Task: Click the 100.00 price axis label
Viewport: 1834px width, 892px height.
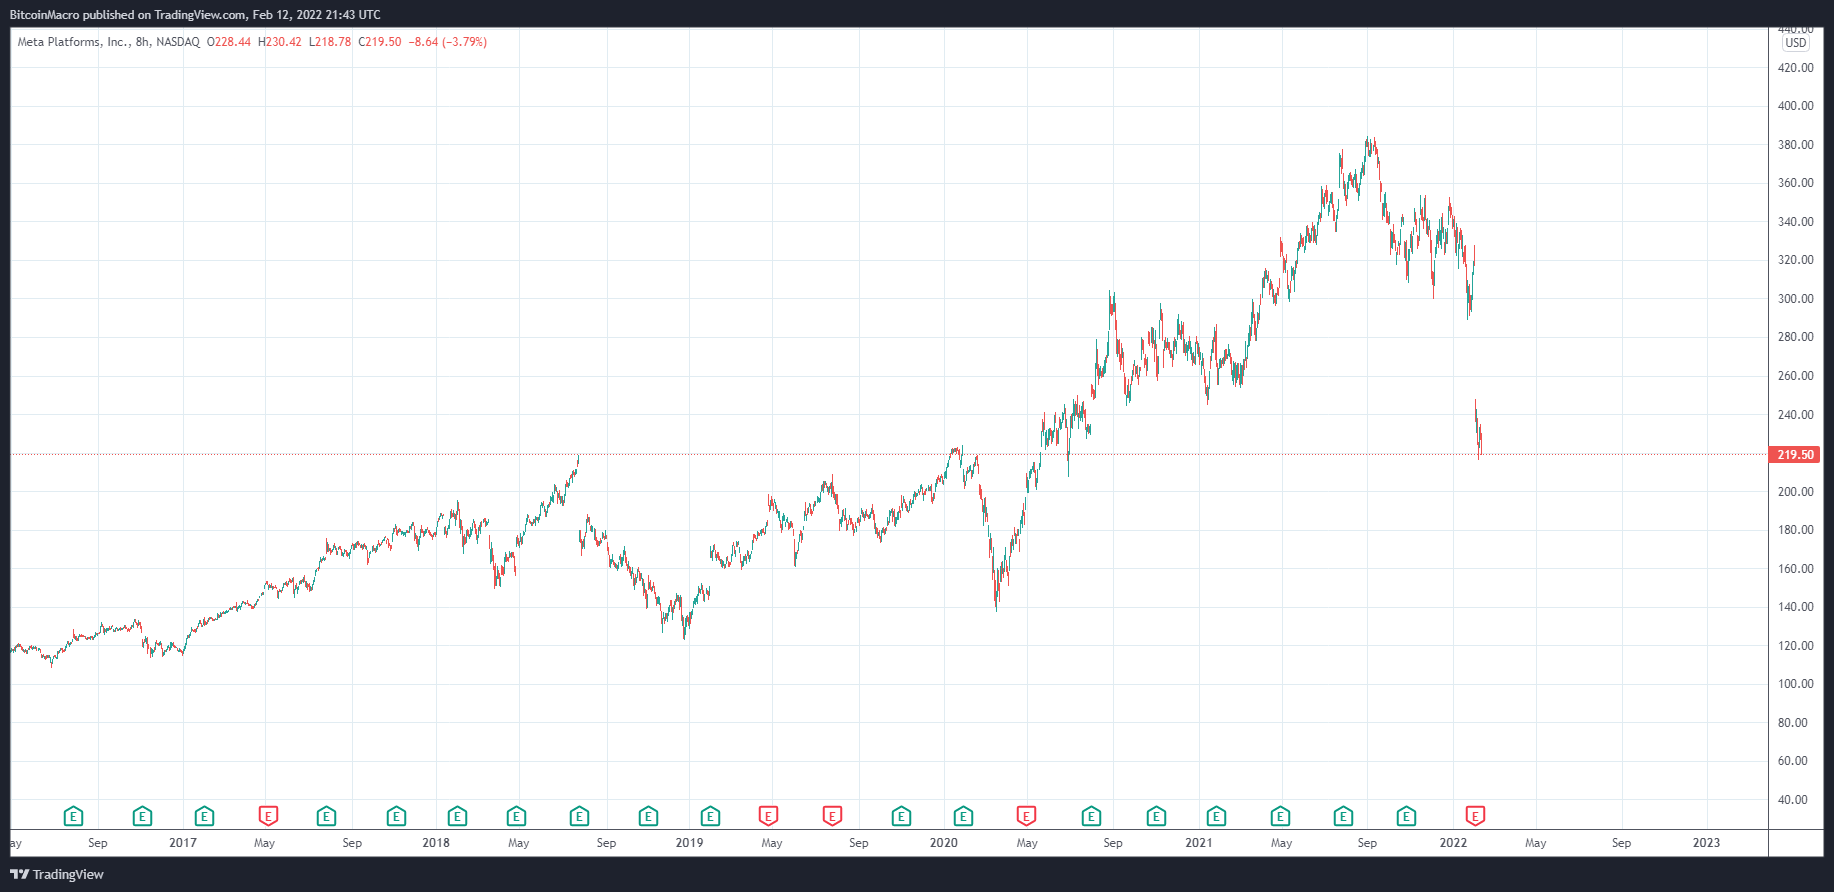Action: [x=1796, y=684]
